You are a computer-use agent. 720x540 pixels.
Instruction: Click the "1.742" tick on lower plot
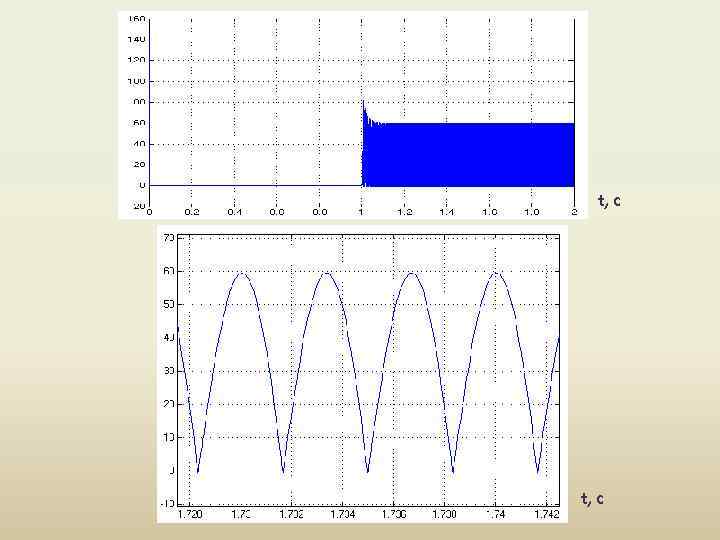547,514
